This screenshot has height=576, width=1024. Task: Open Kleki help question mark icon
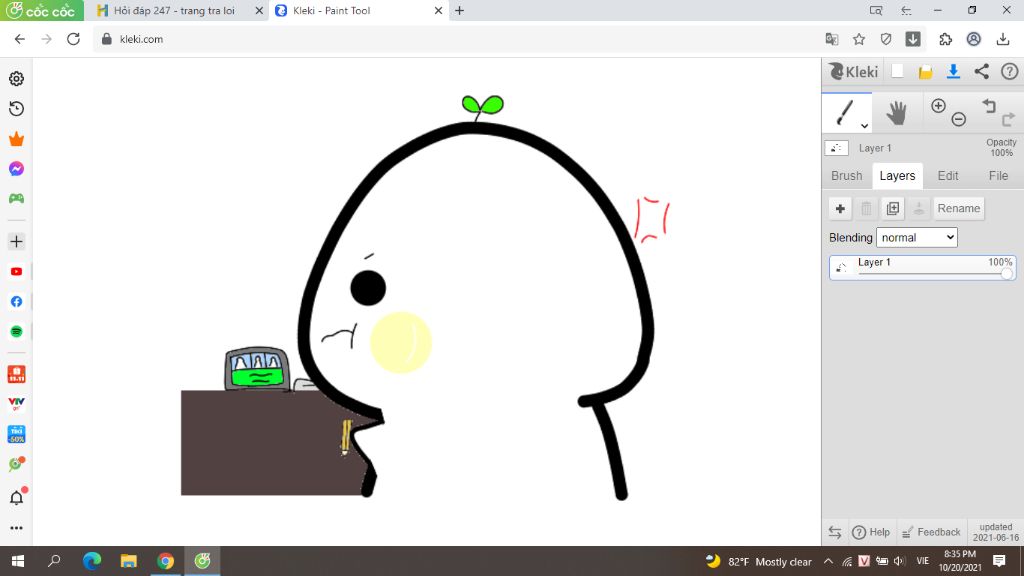click(1010, 71)
